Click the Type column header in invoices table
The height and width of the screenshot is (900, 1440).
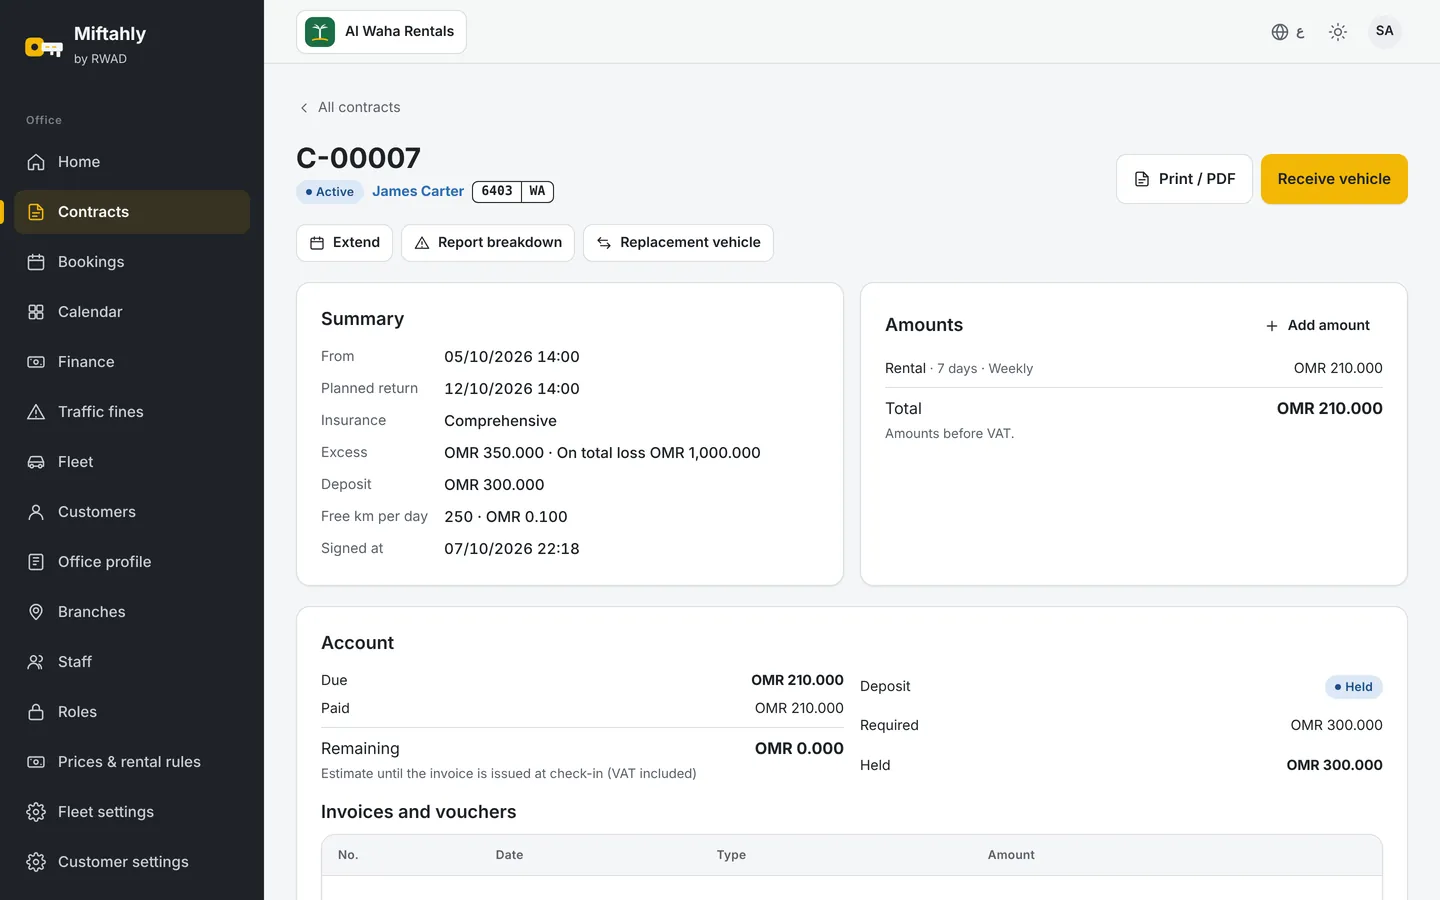731,855
